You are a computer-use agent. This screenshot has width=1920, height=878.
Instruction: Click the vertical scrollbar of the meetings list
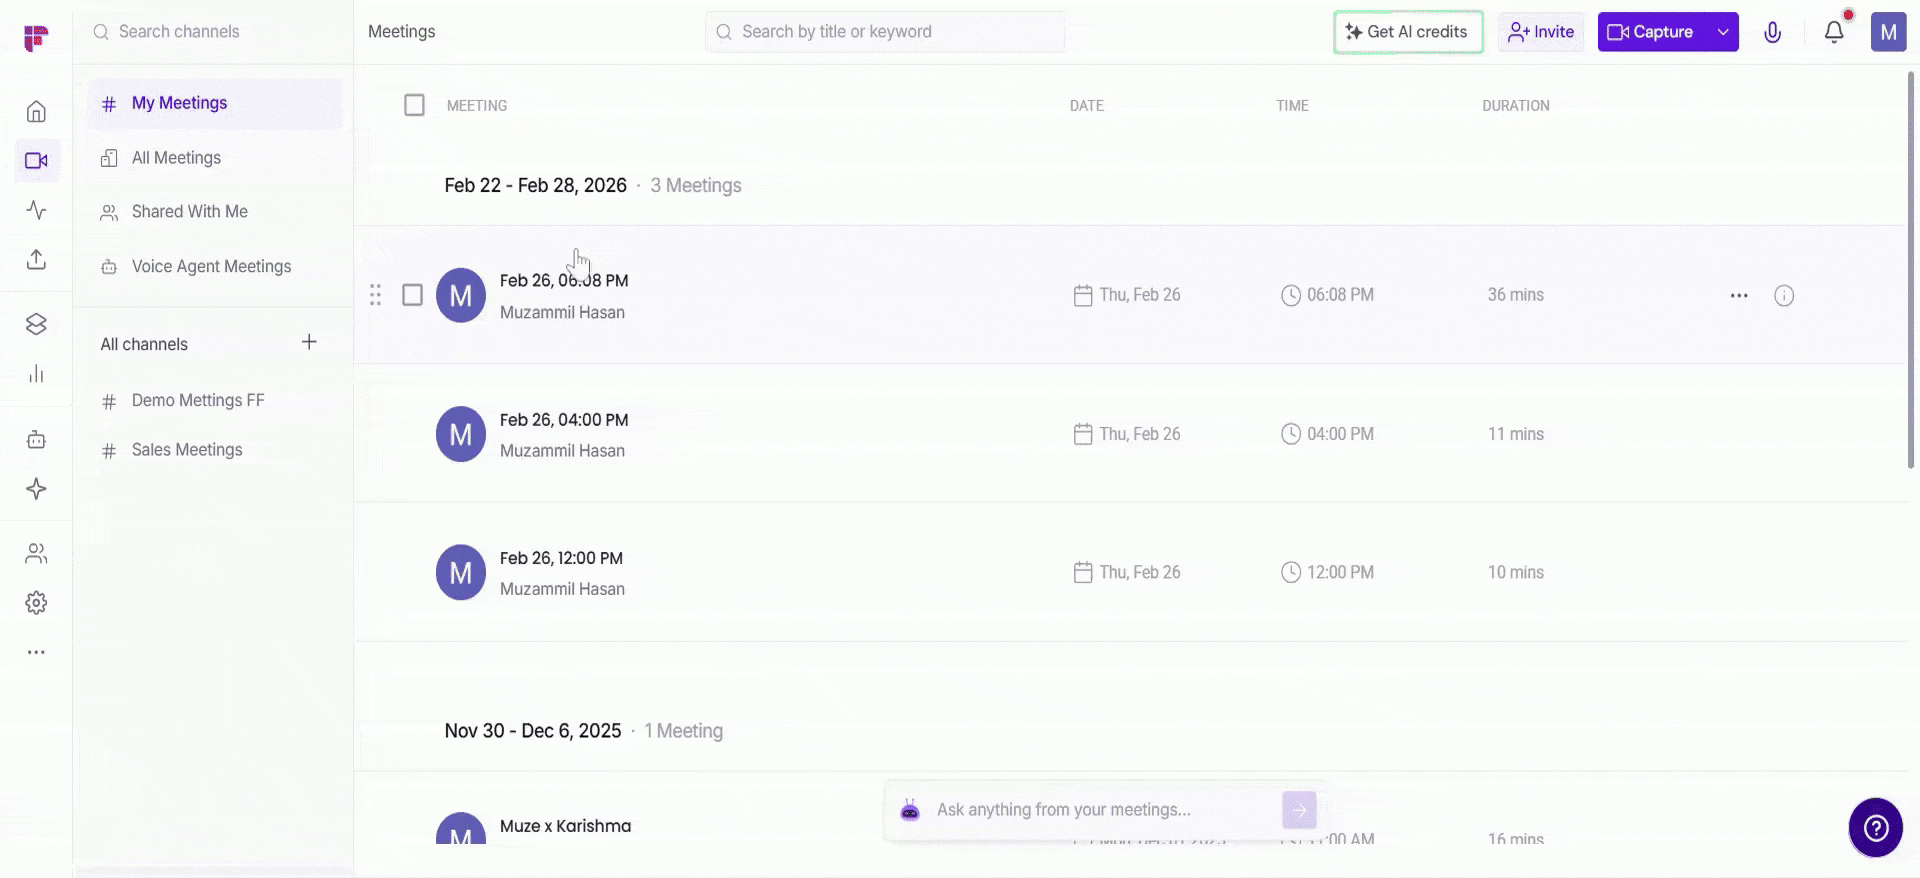[1912, 270]
